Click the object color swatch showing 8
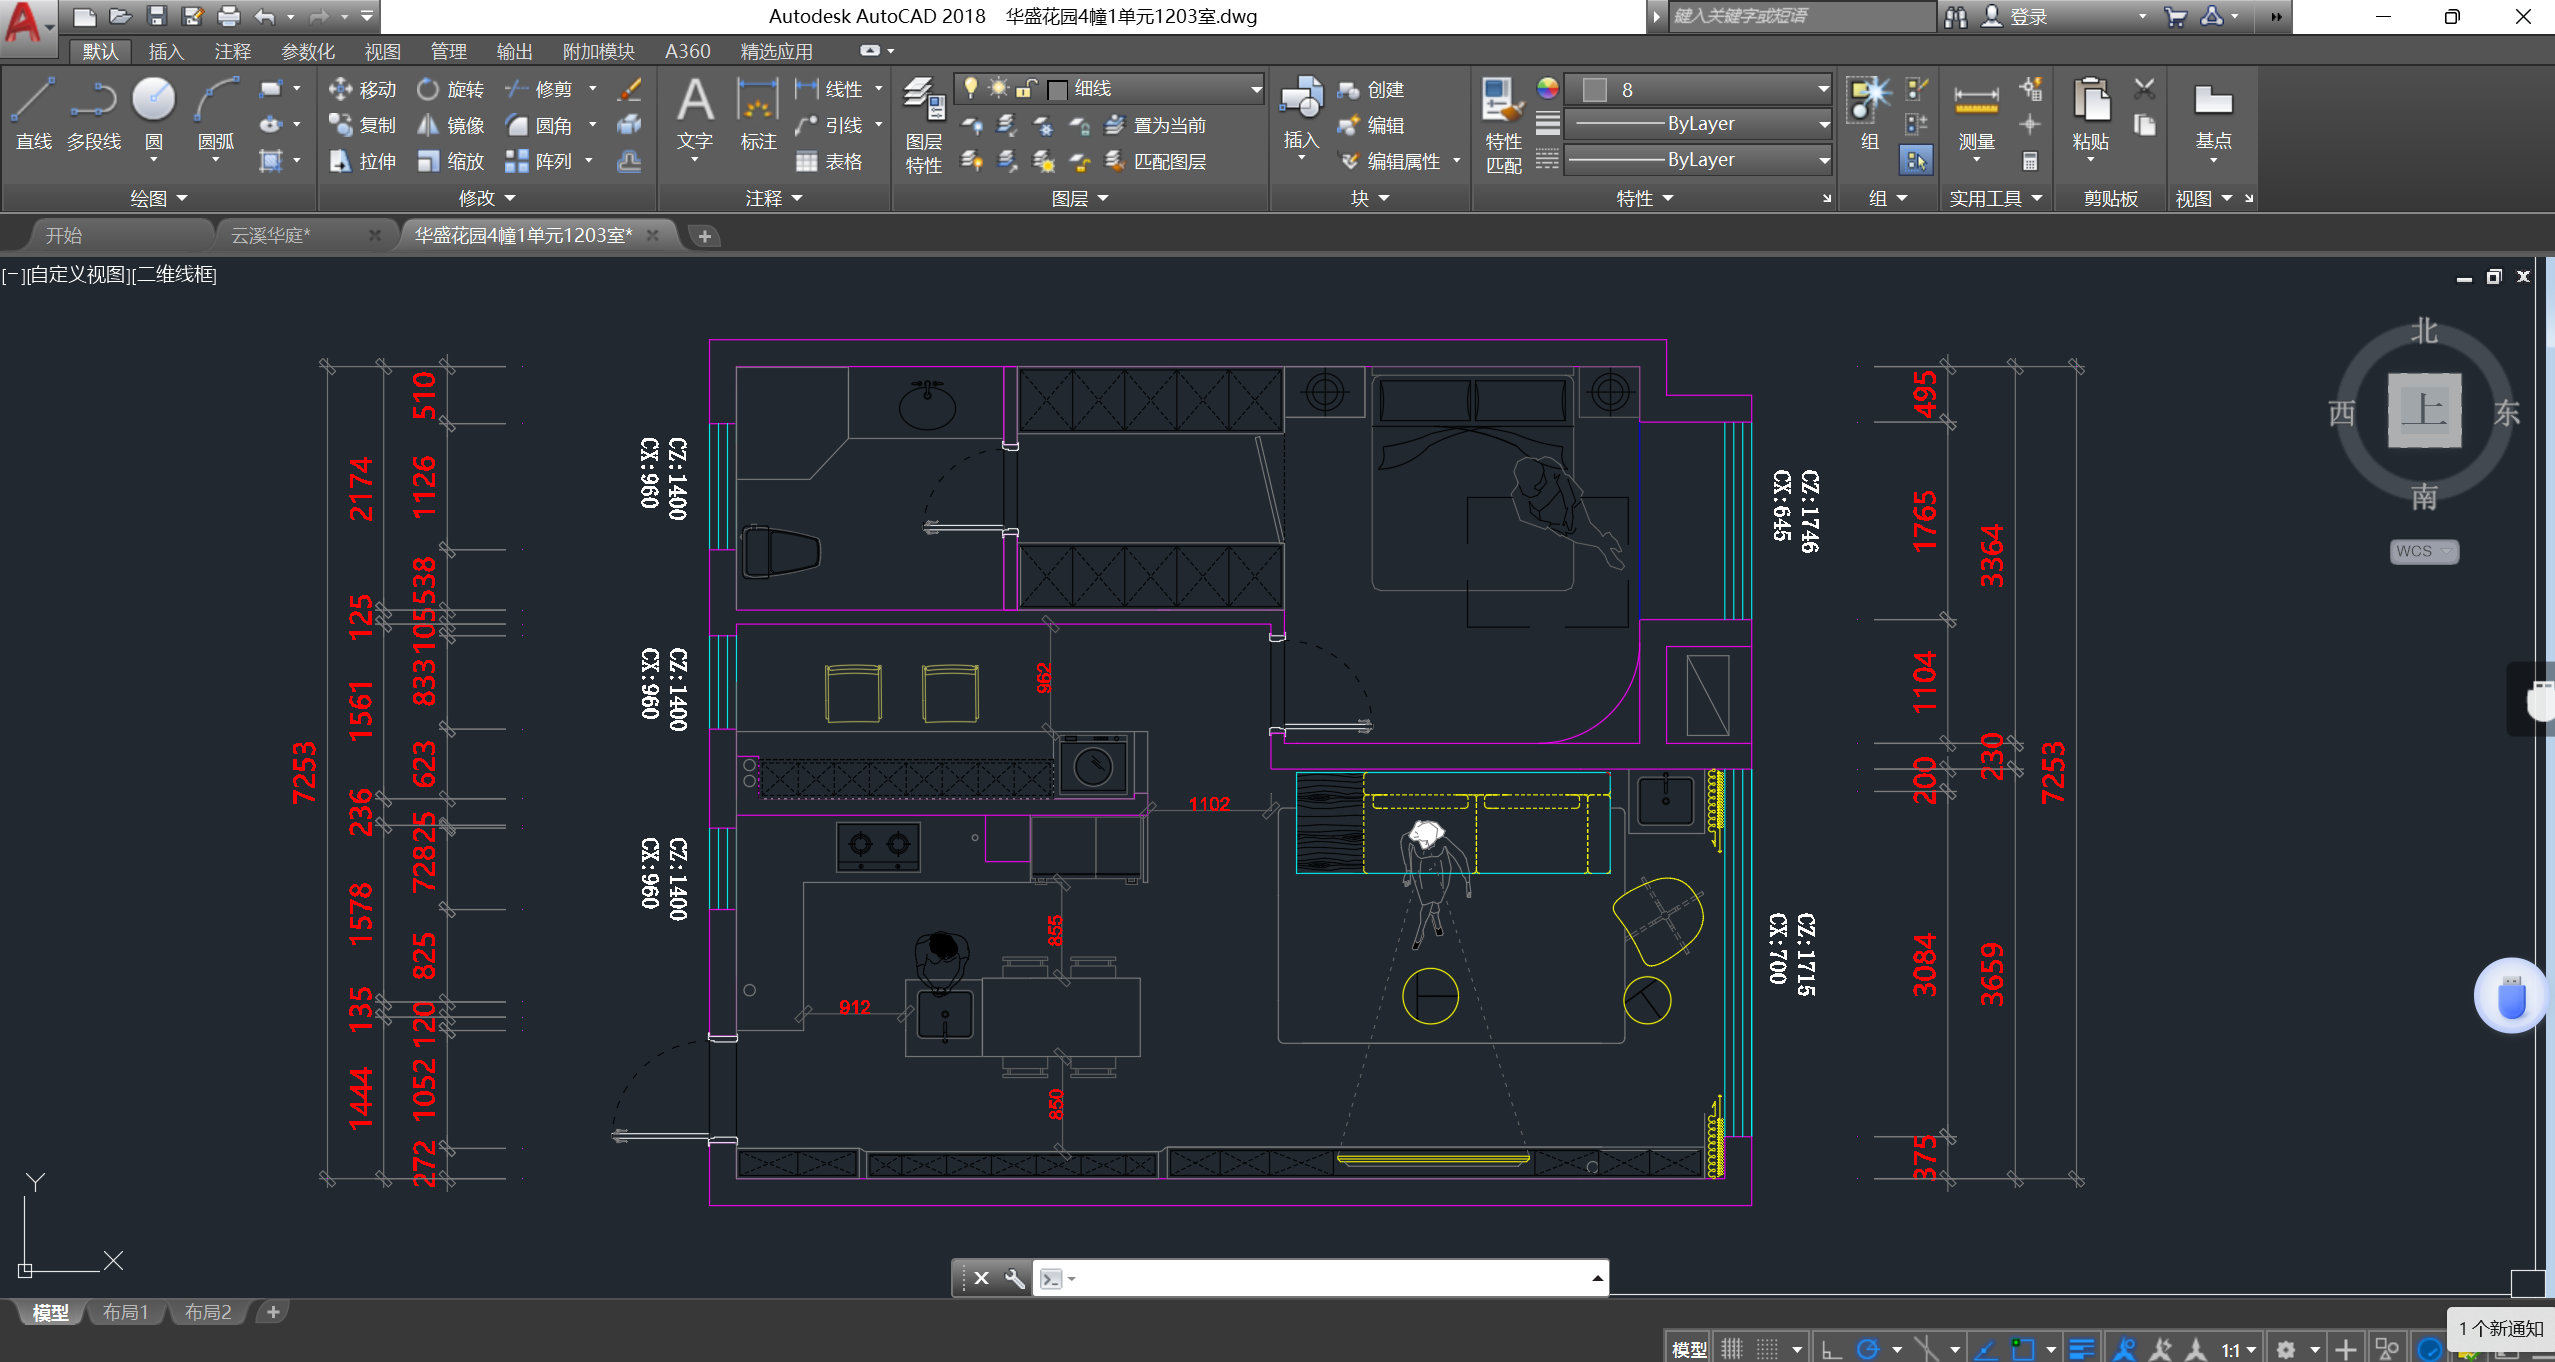This screenshot has height=1362, width=2555. (1595, 90)
